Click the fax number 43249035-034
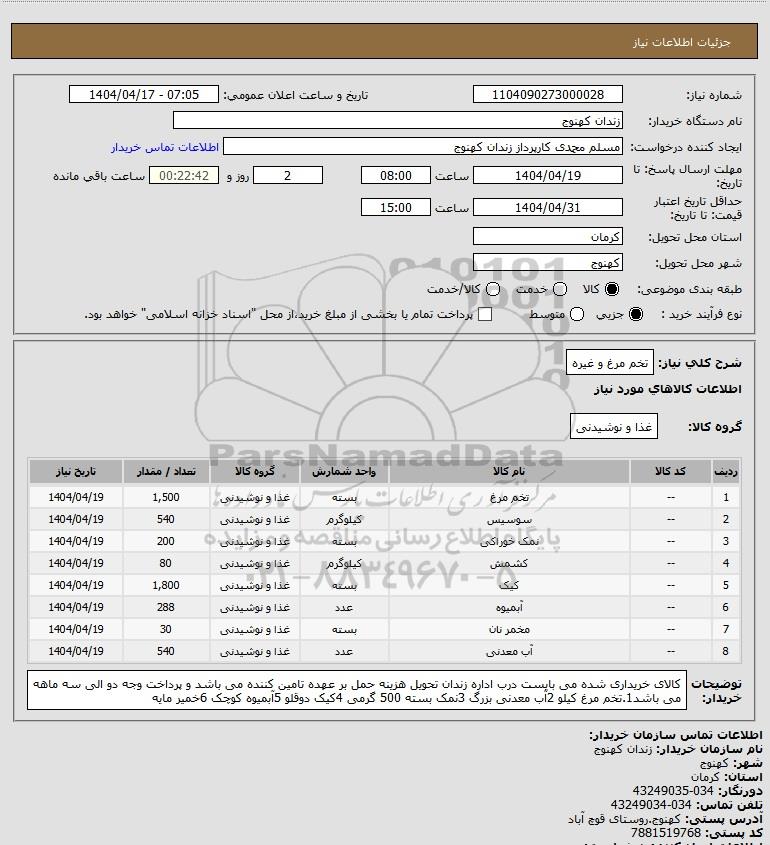The width and height of the screenshot is (770, 845). [672, 791]
